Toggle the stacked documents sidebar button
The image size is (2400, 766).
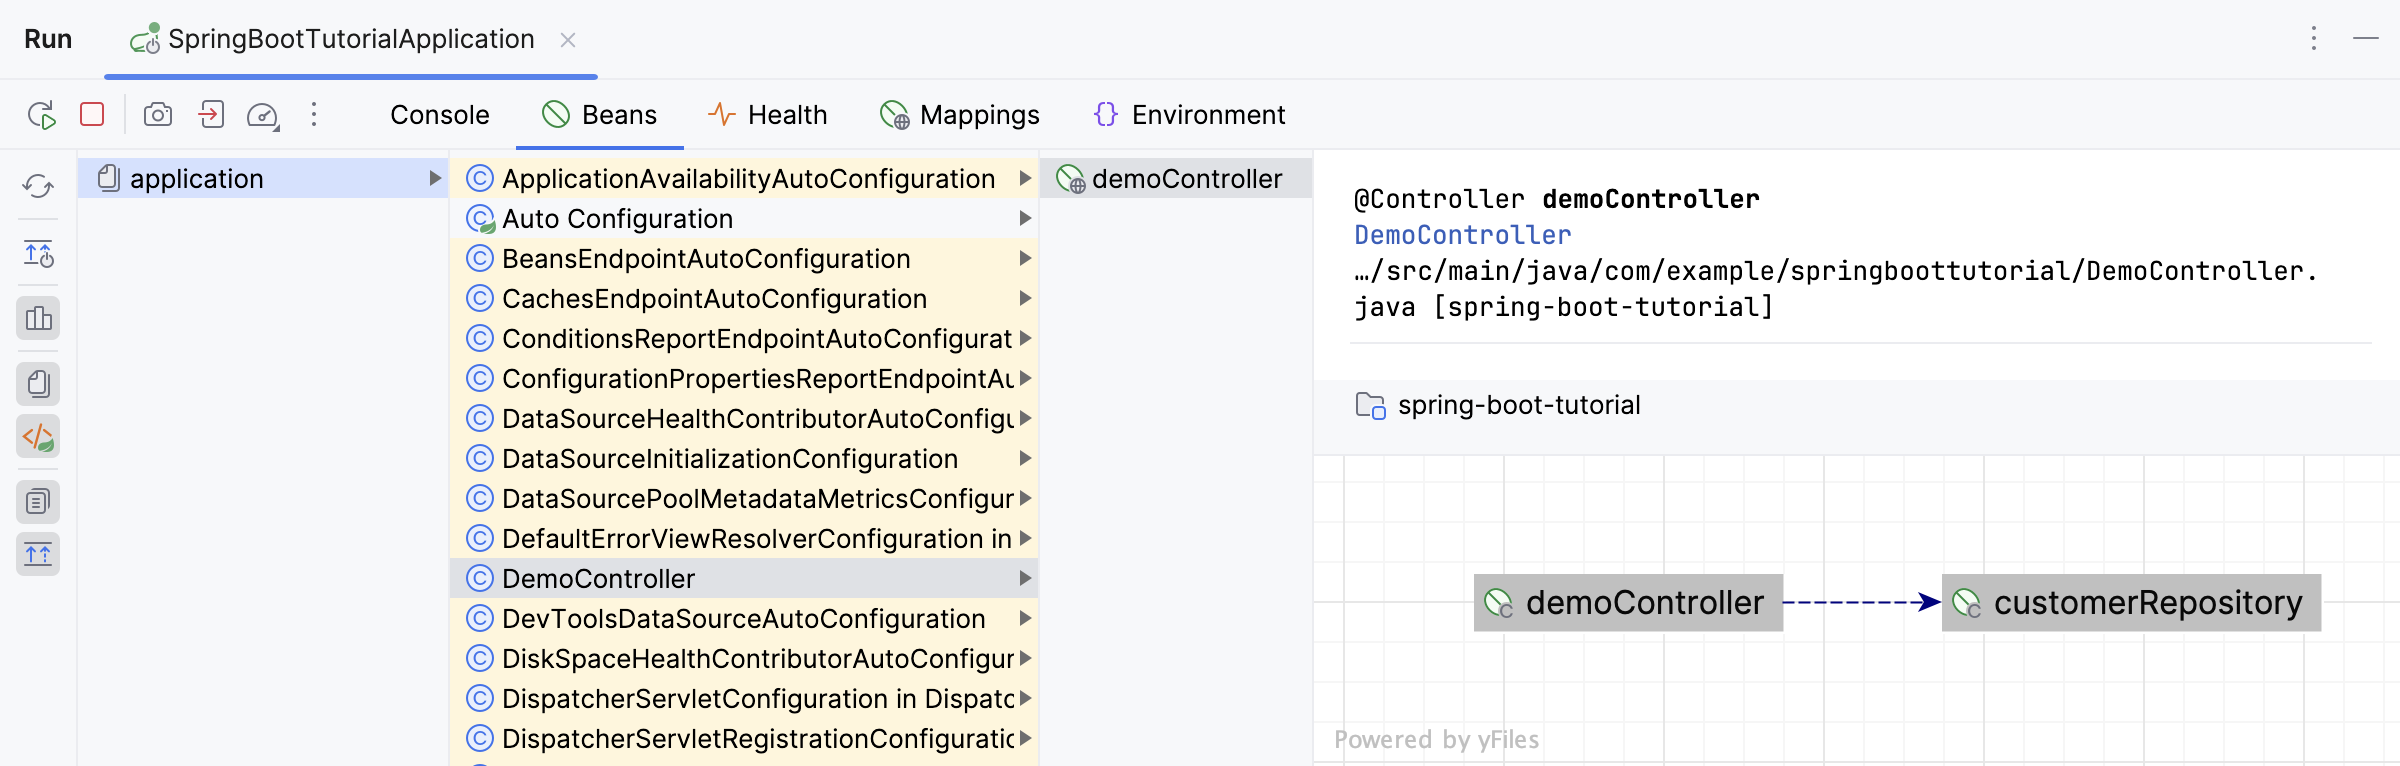pos(38,384)
